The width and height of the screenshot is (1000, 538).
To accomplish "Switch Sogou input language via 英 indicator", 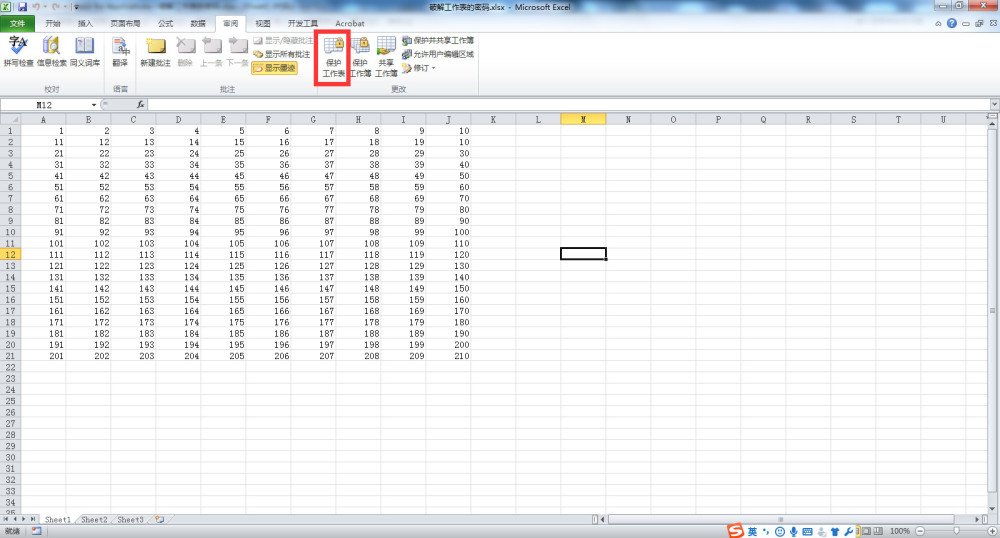I will (753, 532).
